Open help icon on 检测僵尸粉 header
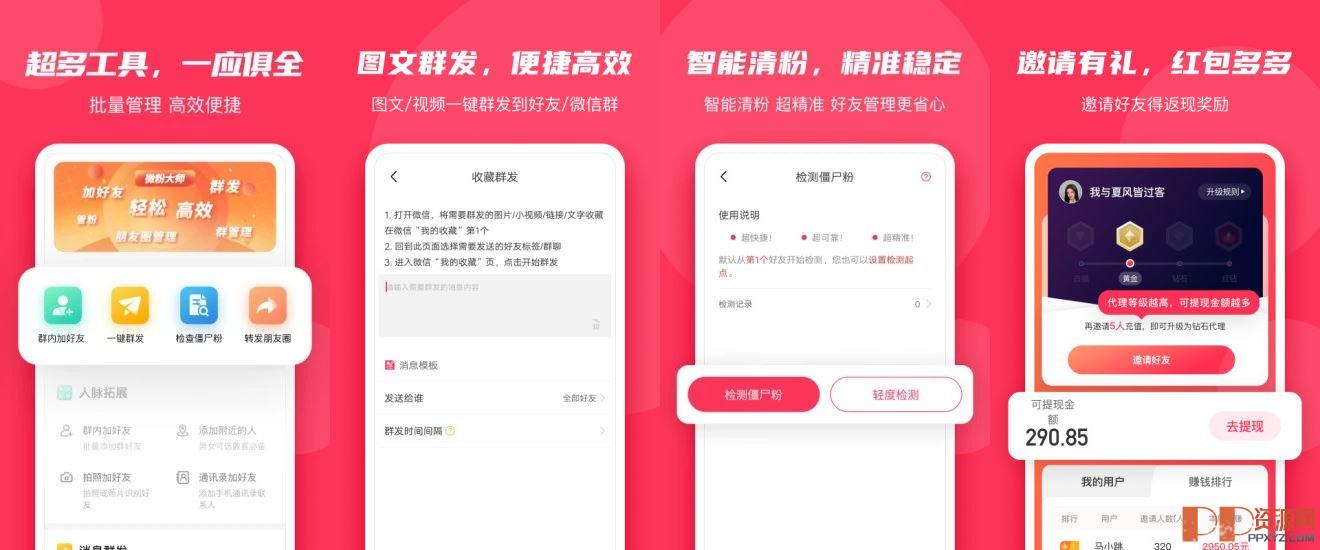Viewport: 1320px width, 550px height. 926,176
